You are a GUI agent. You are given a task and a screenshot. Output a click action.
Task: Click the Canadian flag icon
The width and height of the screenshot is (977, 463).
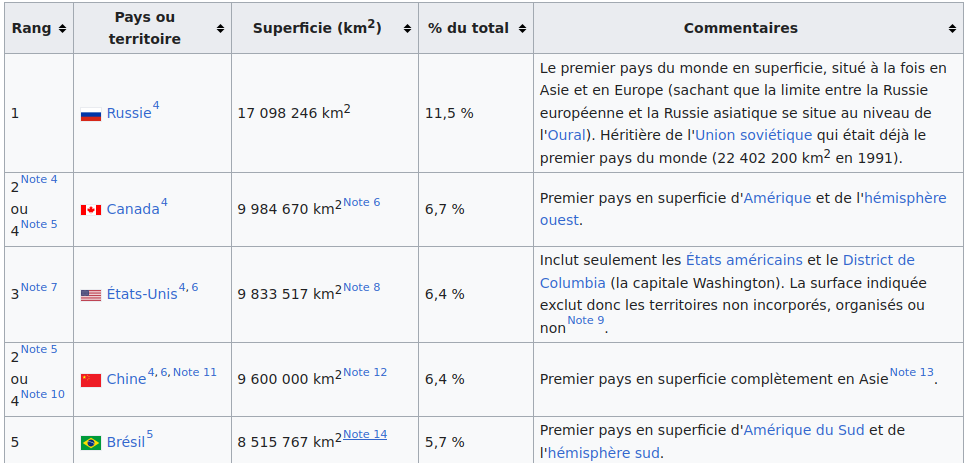pos(91,210)
